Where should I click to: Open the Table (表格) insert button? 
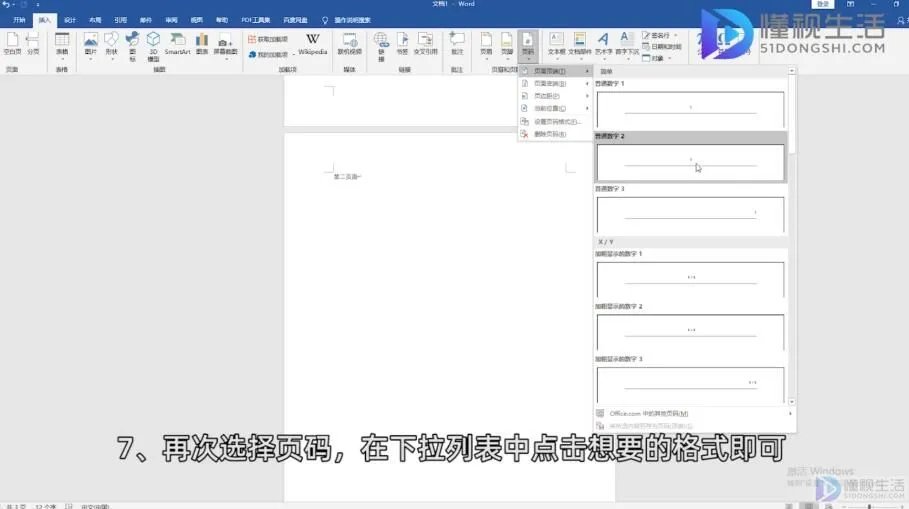point(61,46)
